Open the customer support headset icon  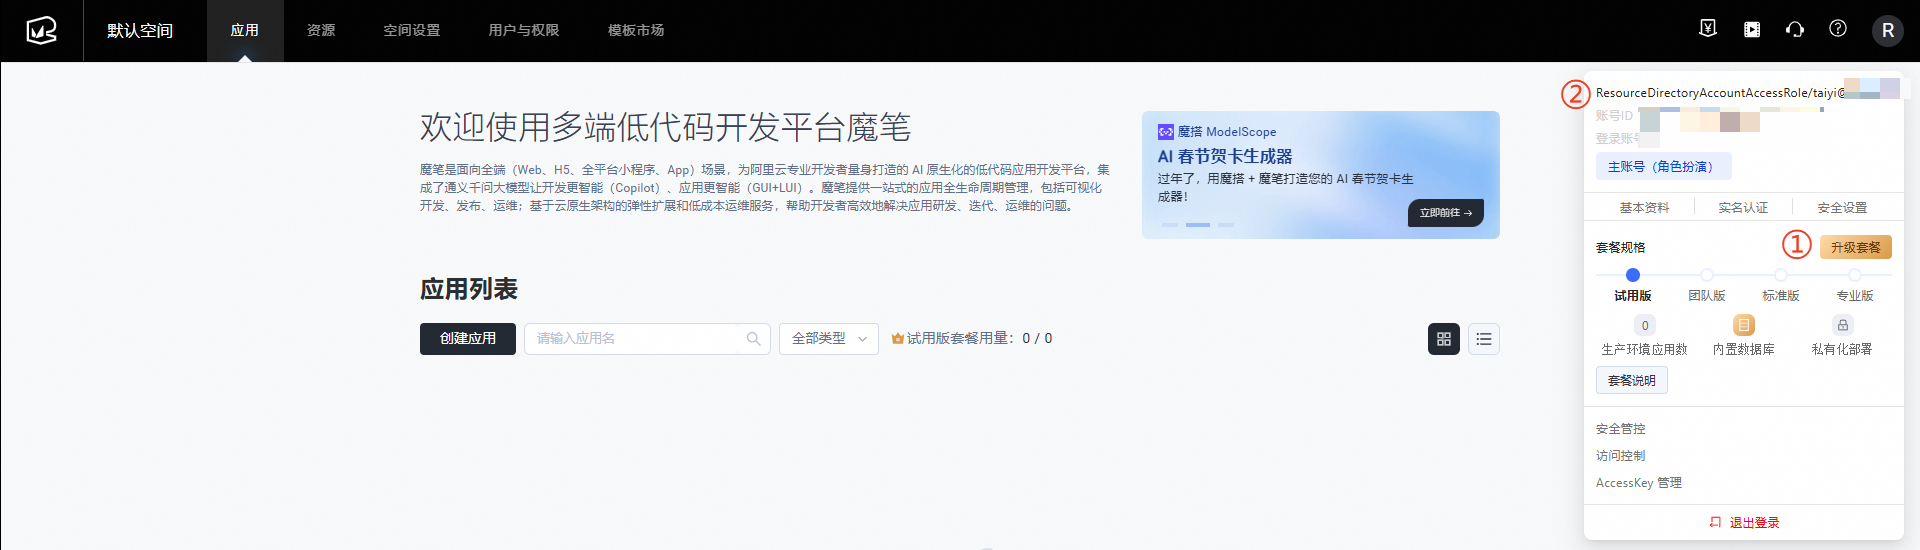tap(1795, 29)
